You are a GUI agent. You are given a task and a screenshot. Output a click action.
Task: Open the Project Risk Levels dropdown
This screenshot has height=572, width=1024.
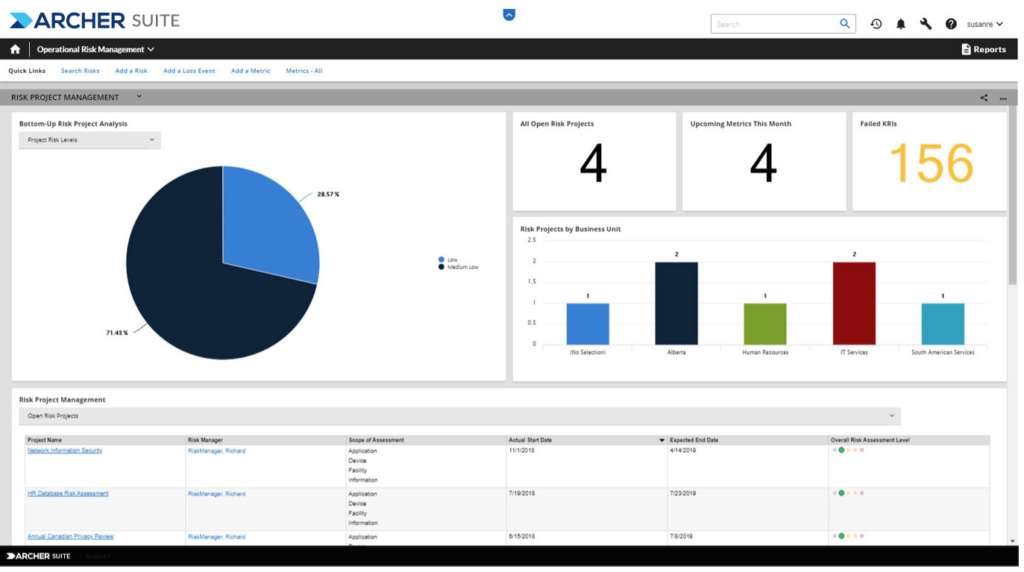(x=90, y=140)
